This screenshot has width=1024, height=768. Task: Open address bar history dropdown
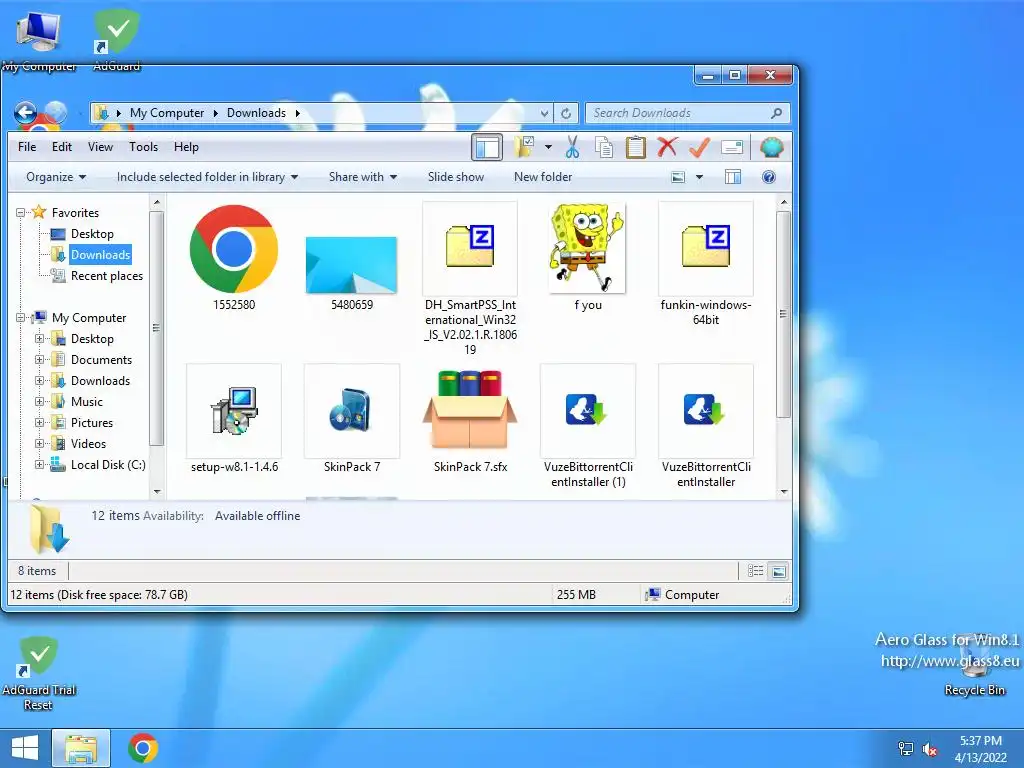544,113
